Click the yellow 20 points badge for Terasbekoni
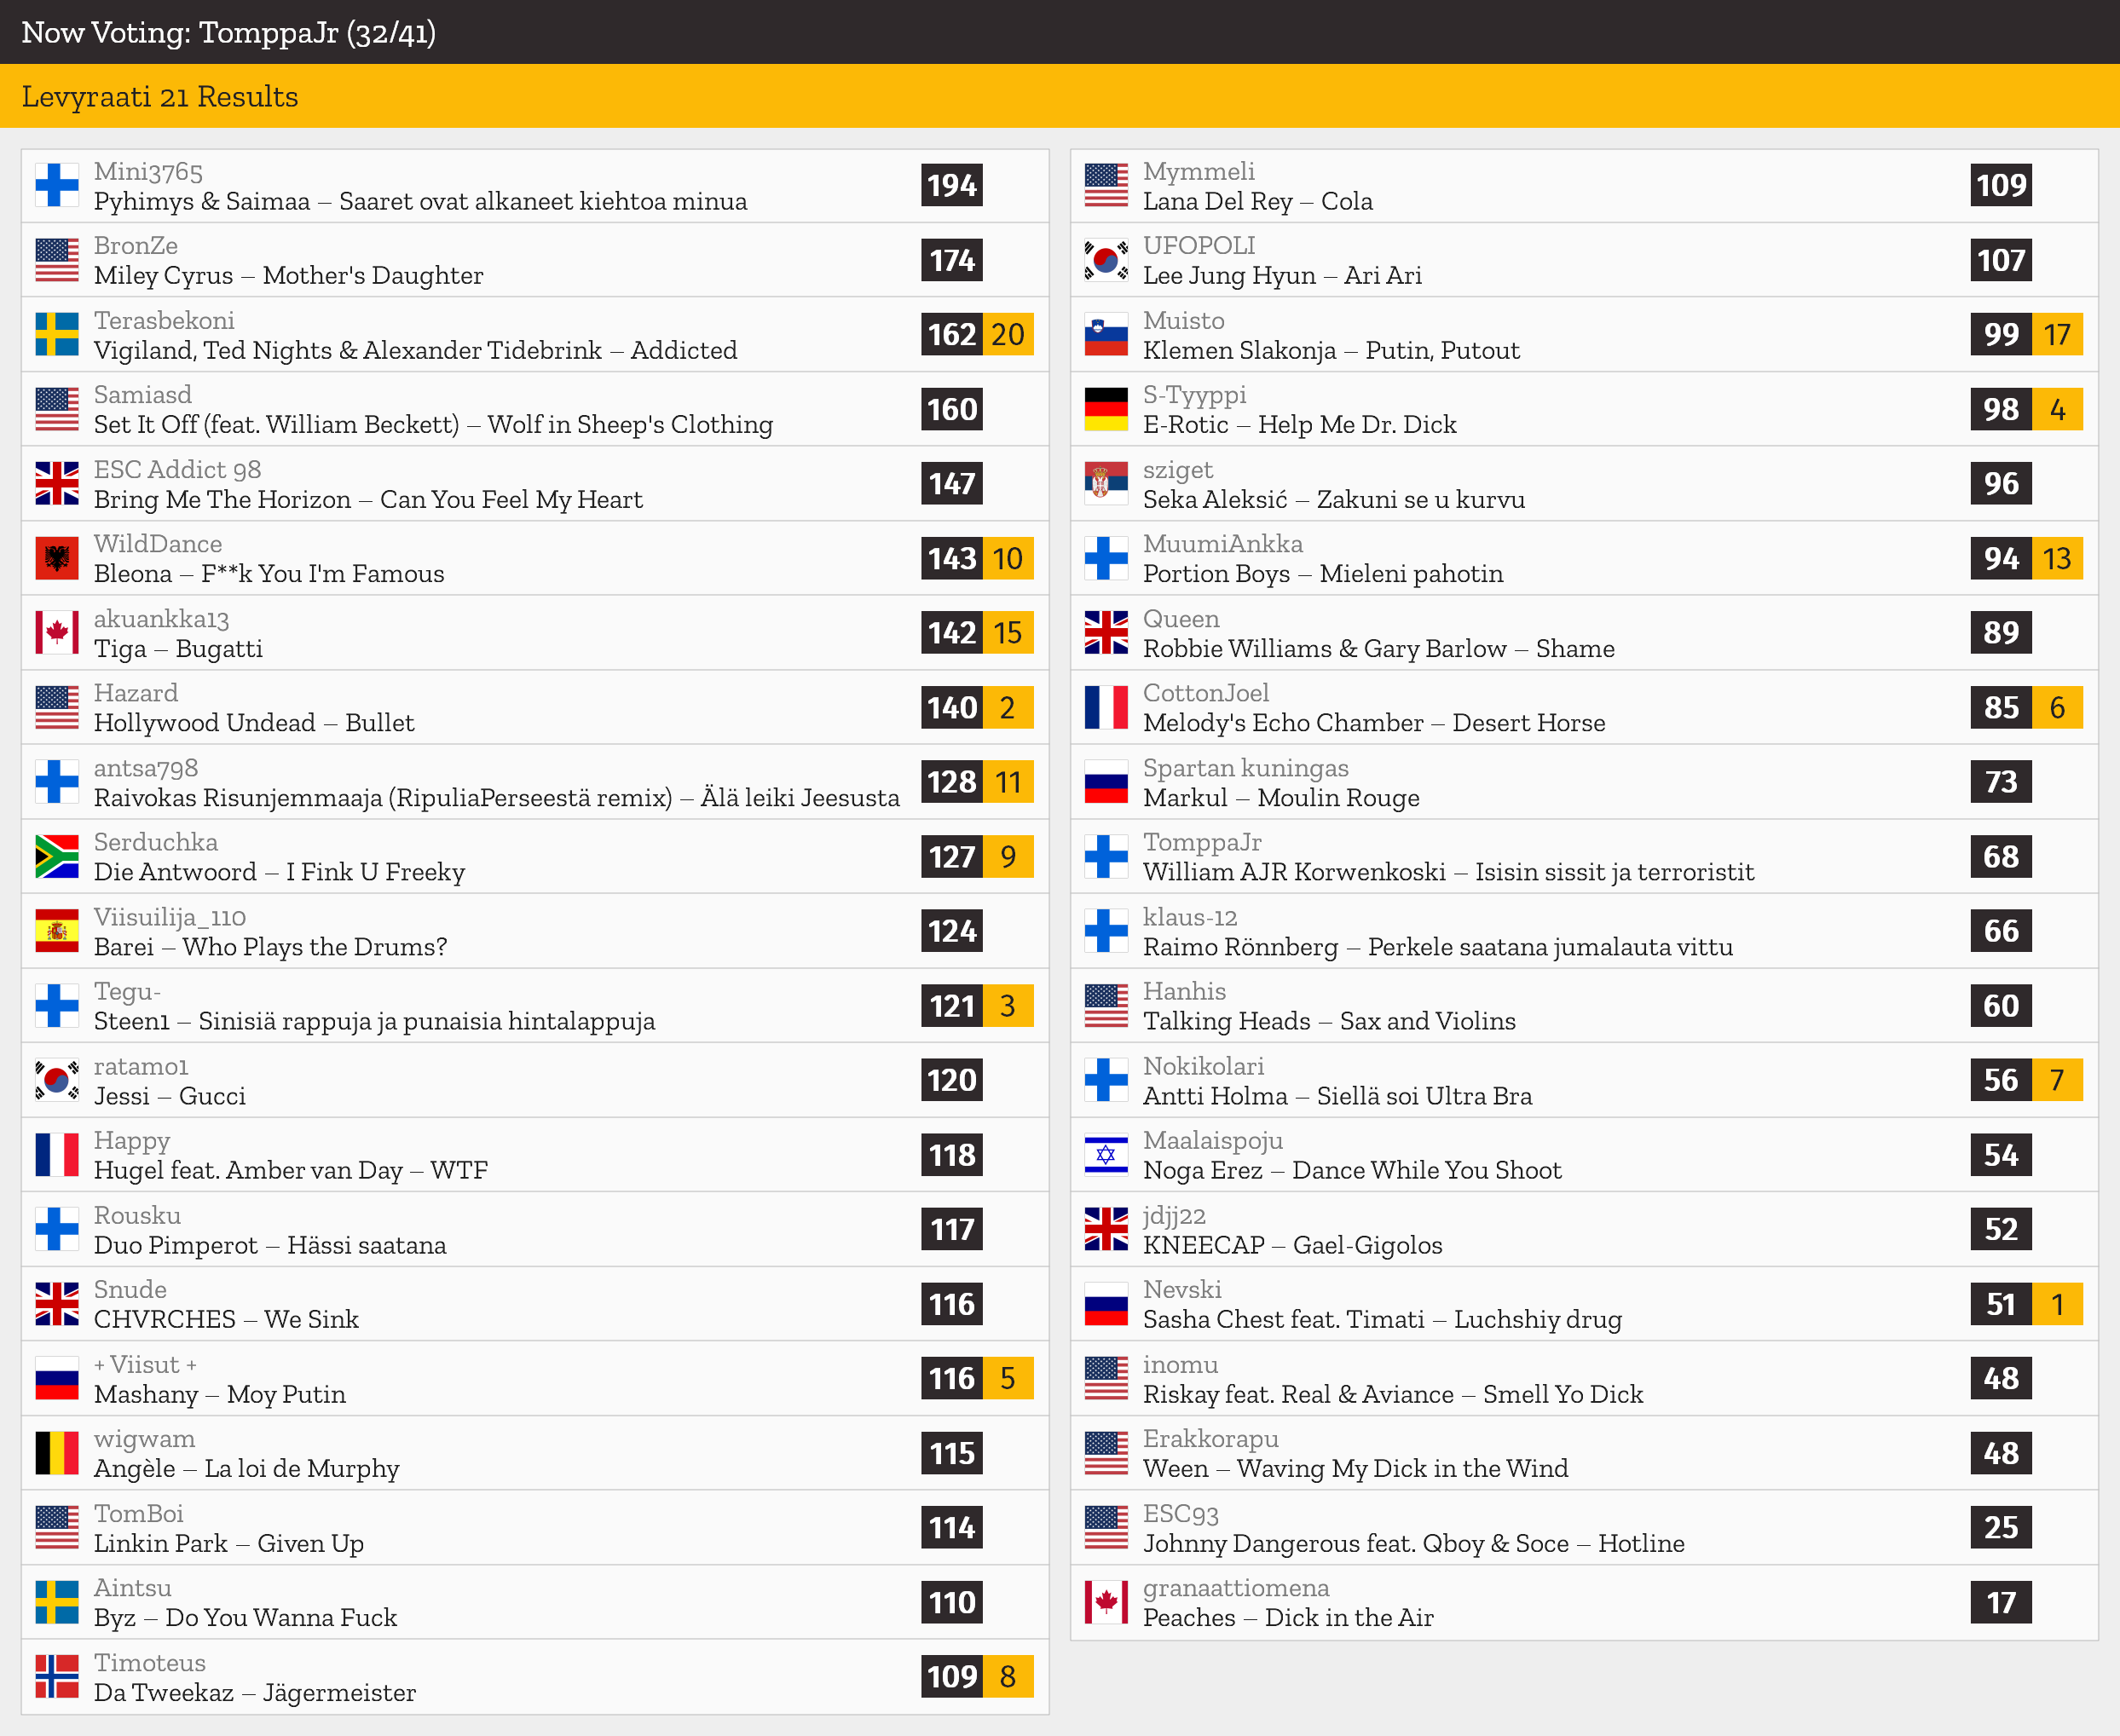This screenshot has height=1736, width=2120. click(1008, 335)
